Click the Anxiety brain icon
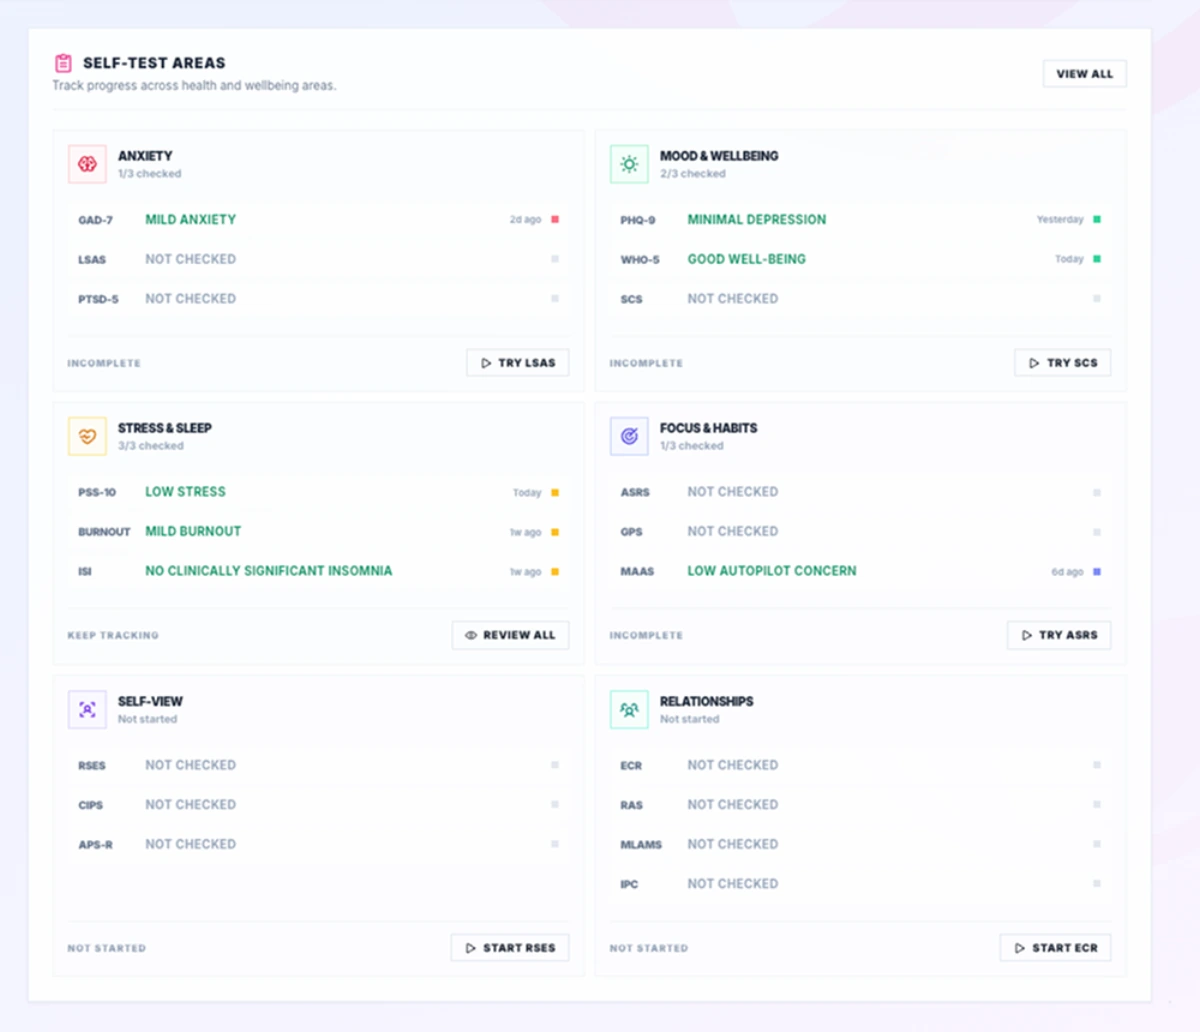 tap(87, 164)
